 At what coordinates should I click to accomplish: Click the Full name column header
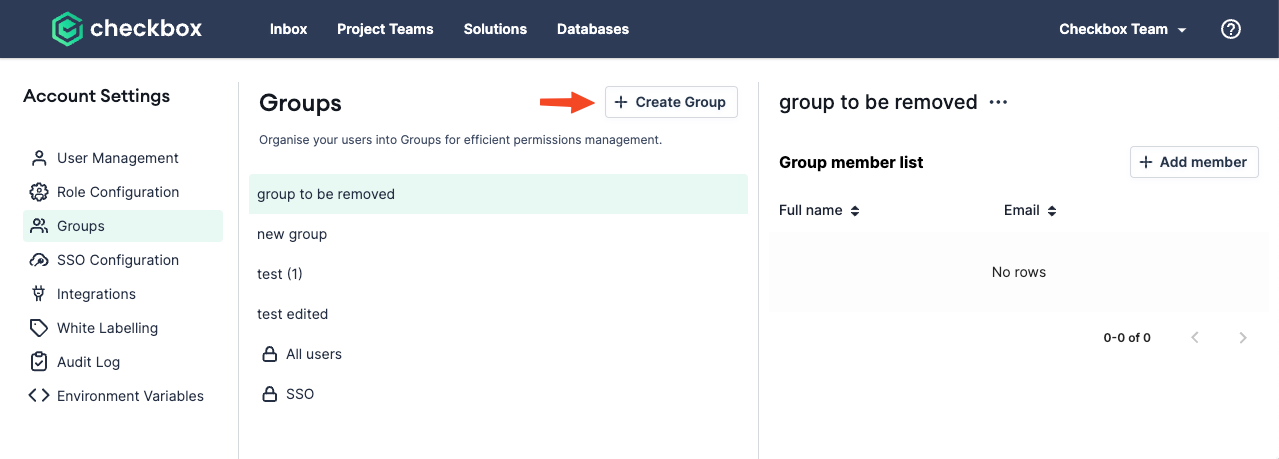tap(811, 211)
